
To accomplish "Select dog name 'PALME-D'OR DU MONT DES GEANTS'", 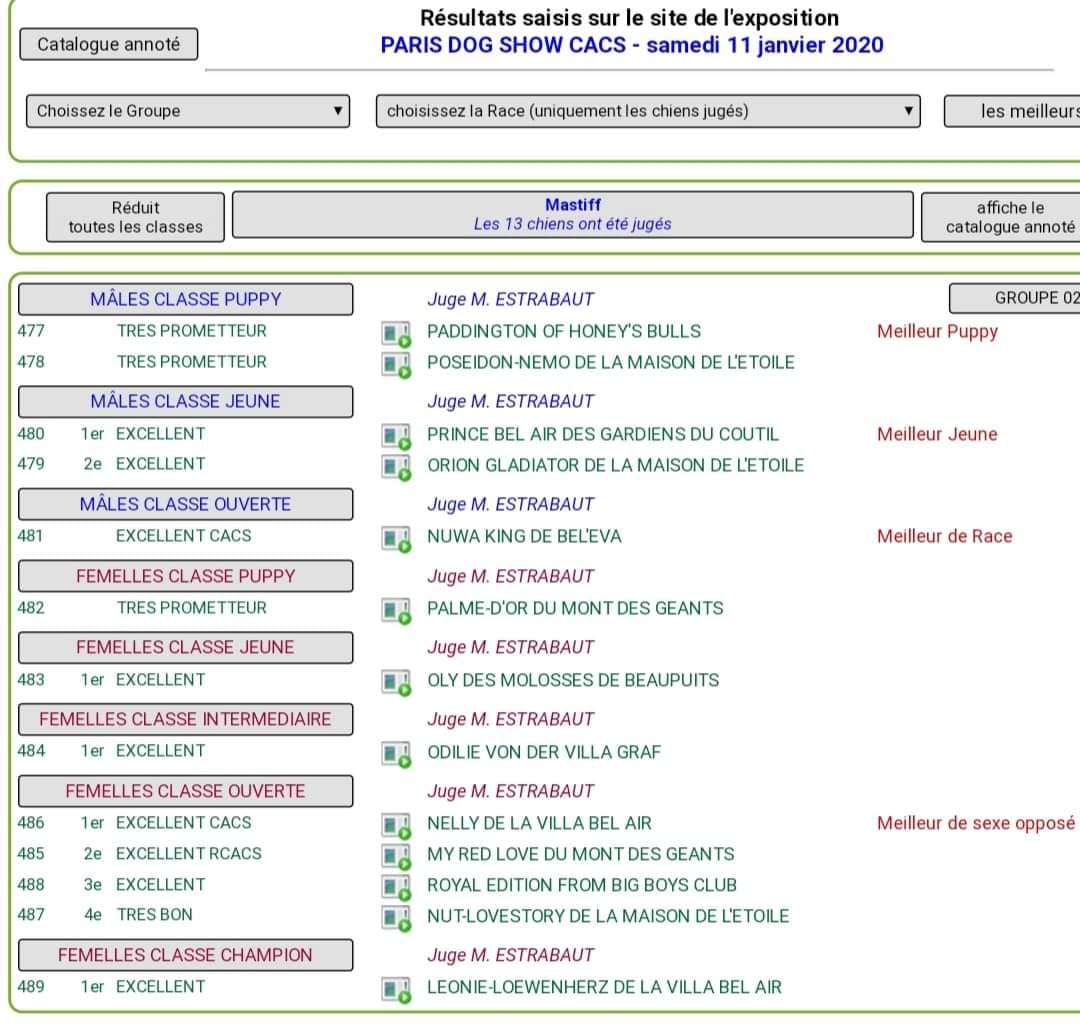I will 575,608.
